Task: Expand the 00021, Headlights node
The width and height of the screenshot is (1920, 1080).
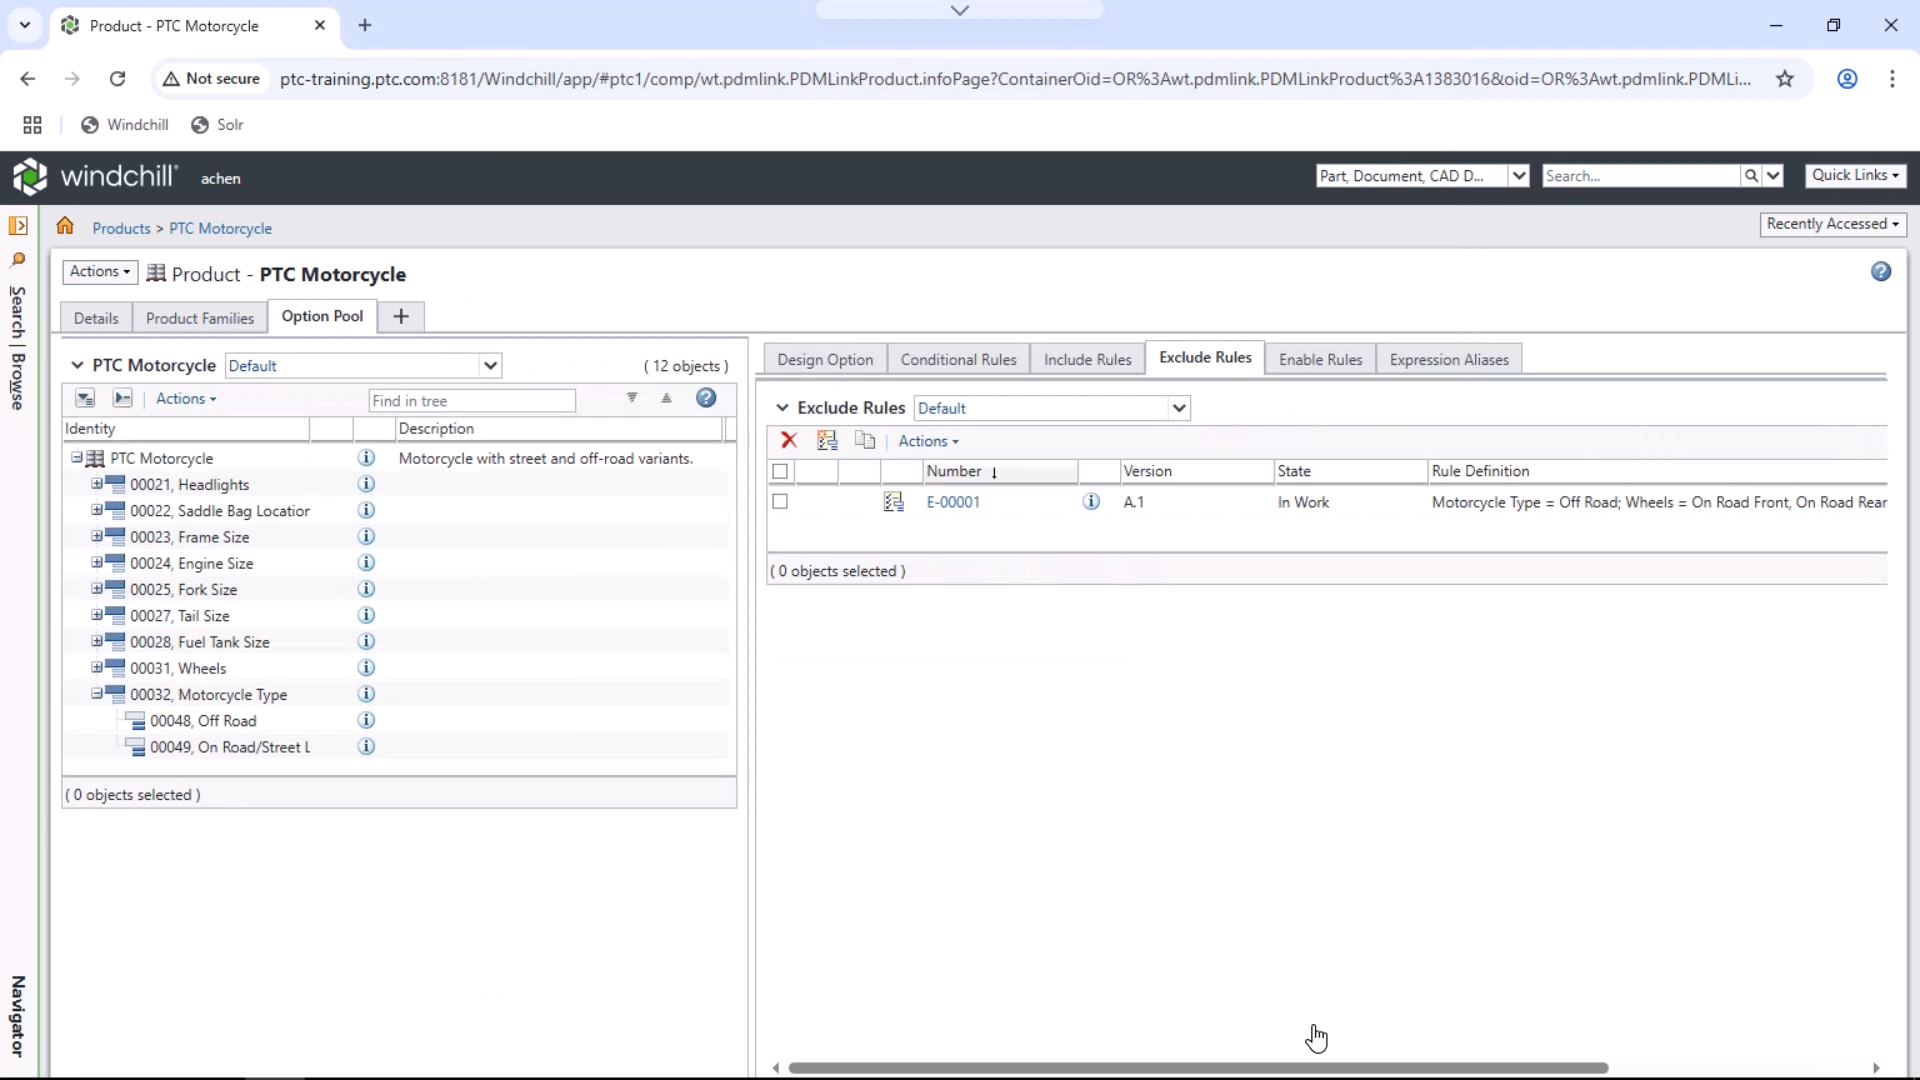Action: click(97, 484)
